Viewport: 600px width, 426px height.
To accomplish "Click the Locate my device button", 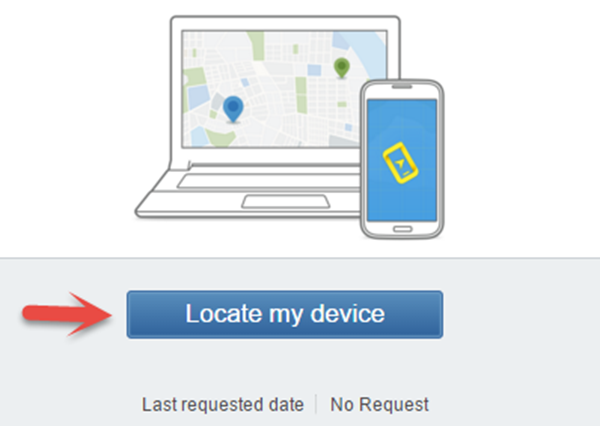I will click(285, 314).
